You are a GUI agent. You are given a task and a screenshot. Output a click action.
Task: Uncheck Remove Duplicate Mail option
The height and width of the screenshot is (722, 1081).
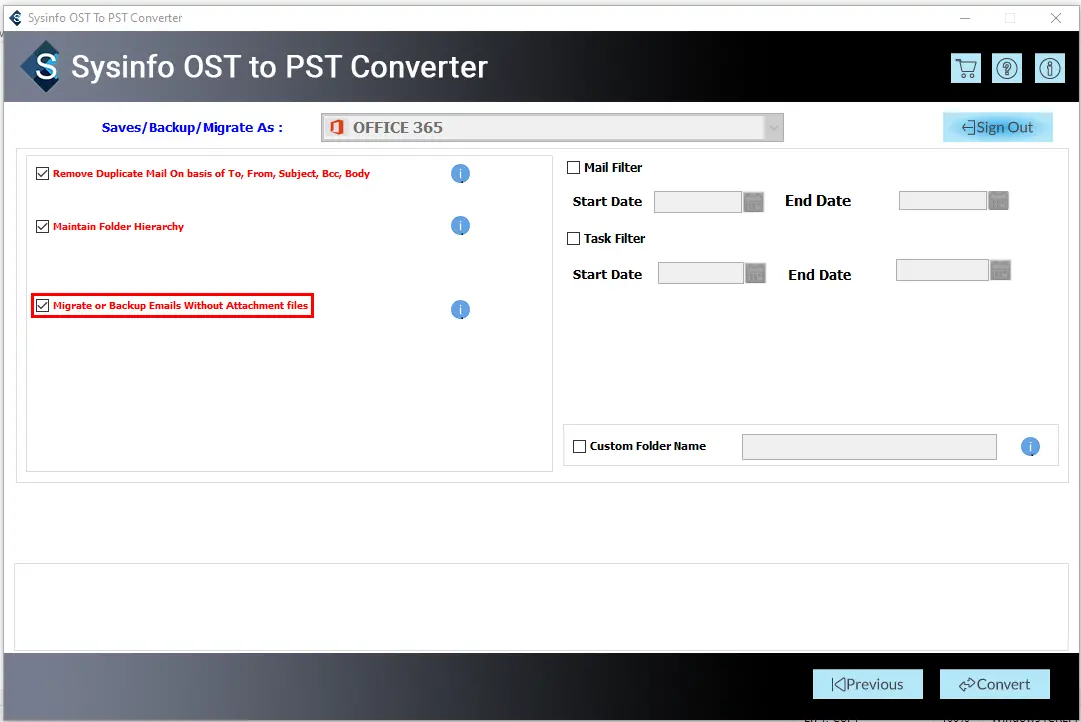(x=43, y=174)
